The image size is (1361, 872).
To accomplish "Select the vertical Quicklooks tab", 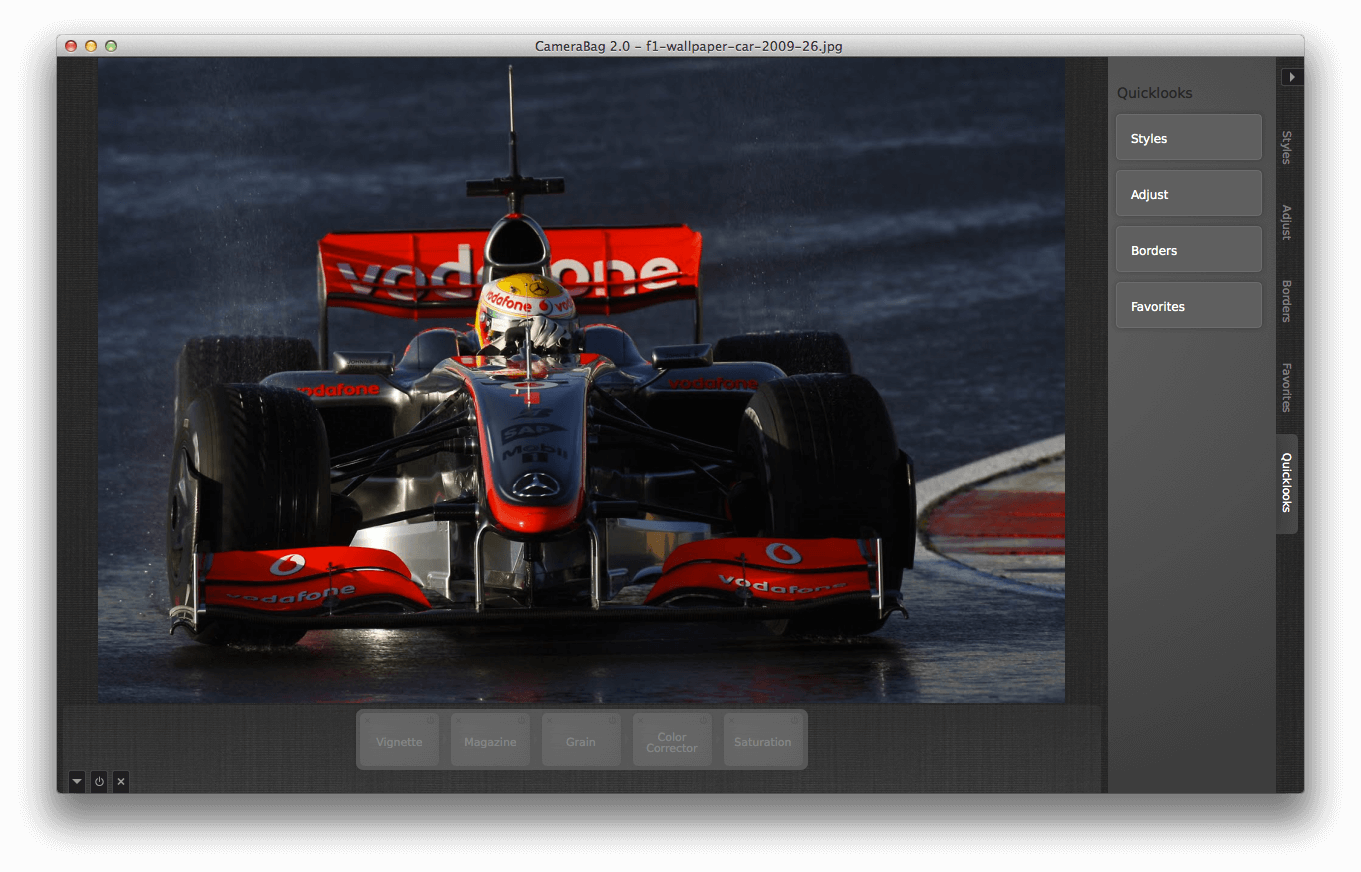I will [1287, 483].
